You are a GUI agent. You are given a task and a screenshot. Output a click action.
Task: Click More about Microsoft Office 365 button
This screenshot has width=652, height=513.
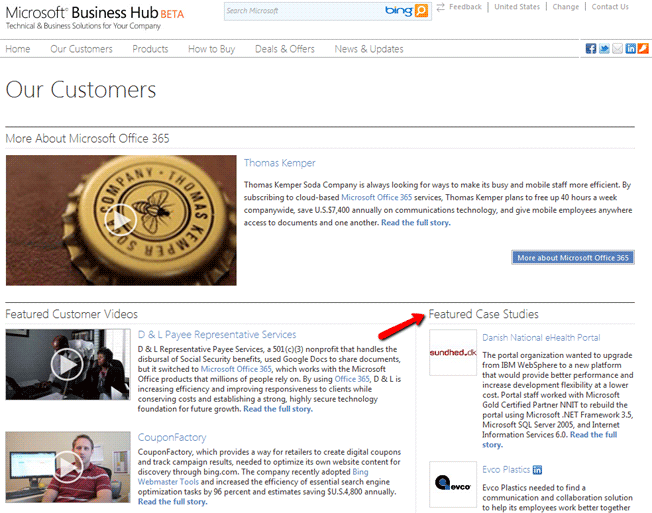pos(573,258)
